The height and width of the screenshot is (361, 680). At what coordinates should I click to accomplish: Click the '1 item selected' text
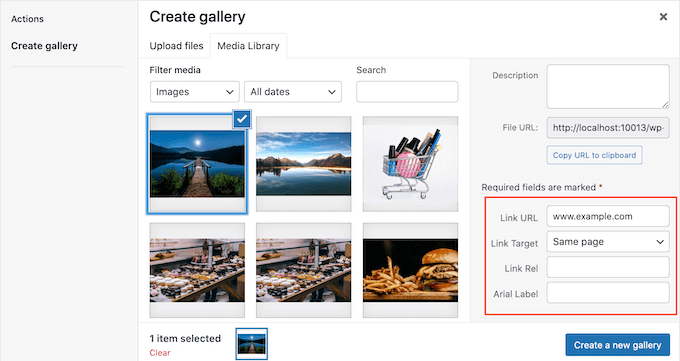[x=185, y=338]
